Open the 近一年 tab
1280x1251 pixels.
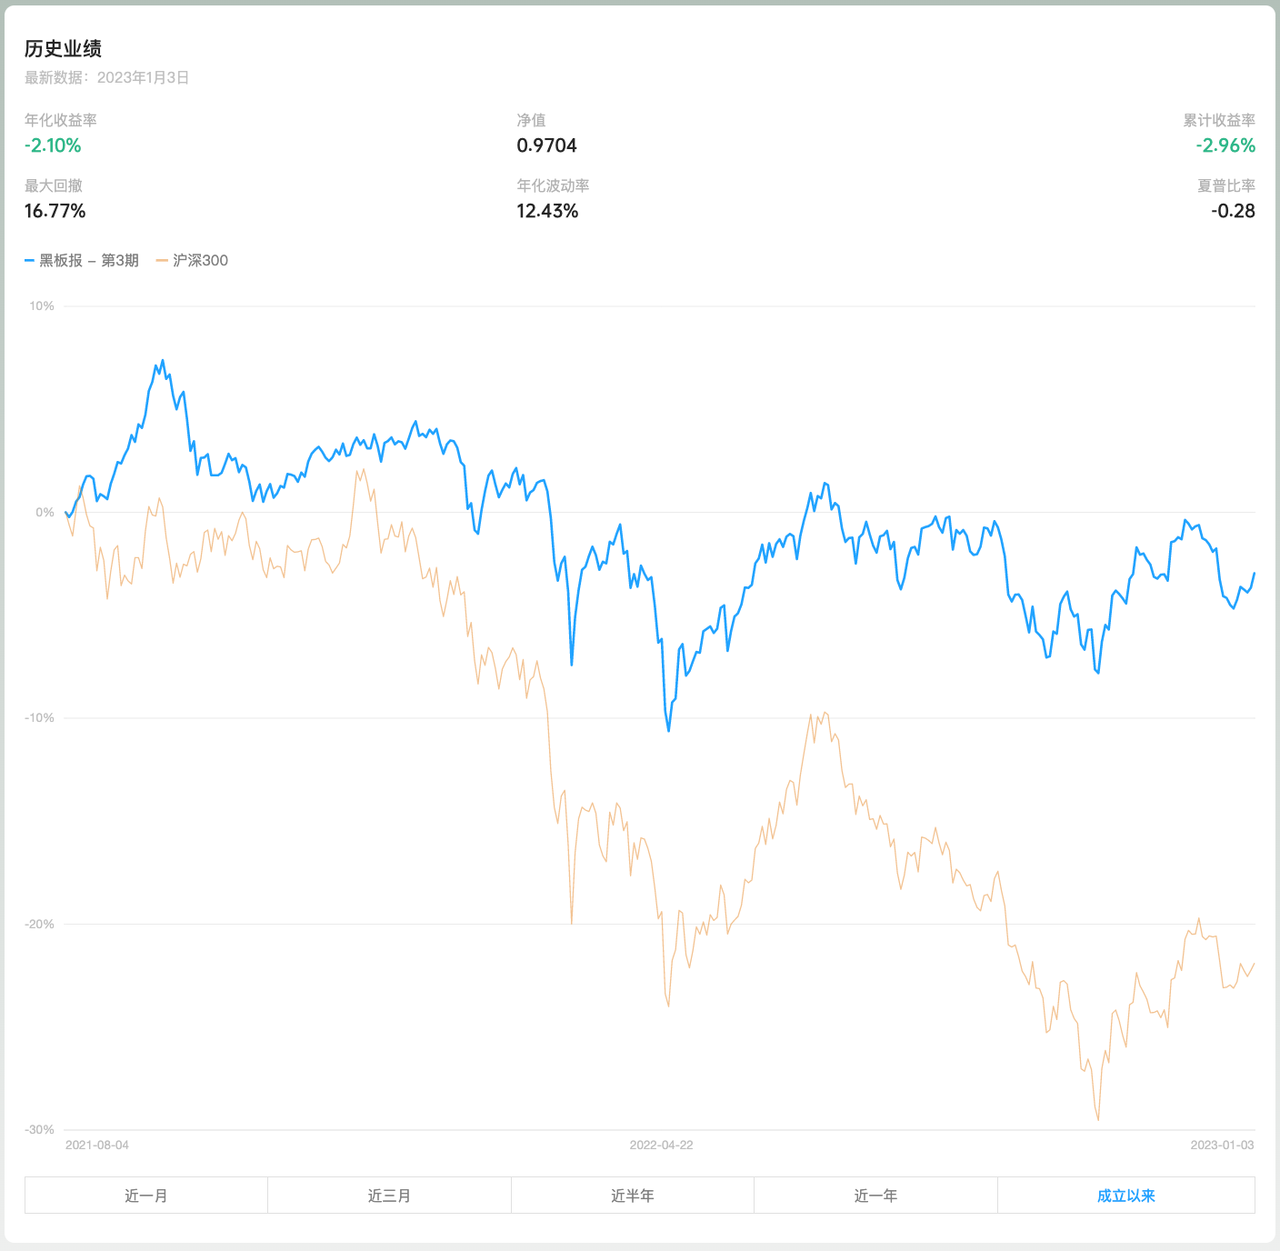click(875, 1195)
